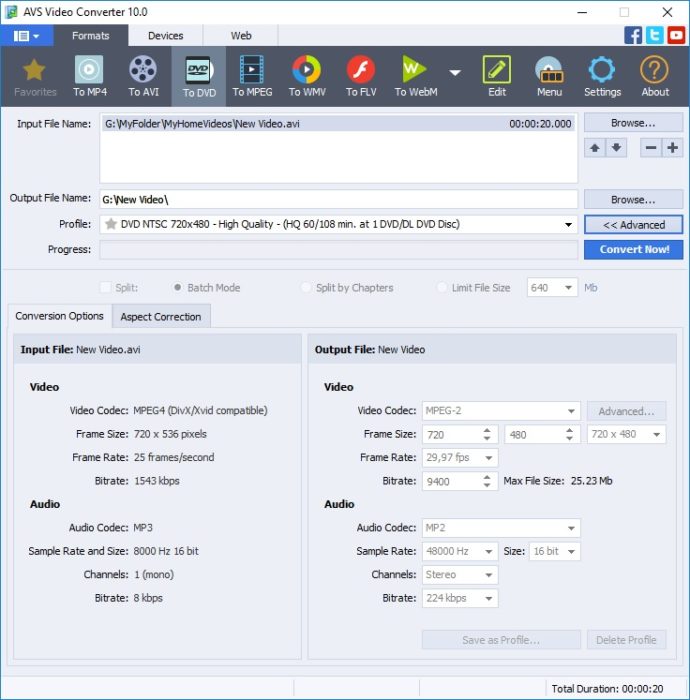Select the Batch Mode radio button
This screenshot has width=690, height=700.
point(178,288)
